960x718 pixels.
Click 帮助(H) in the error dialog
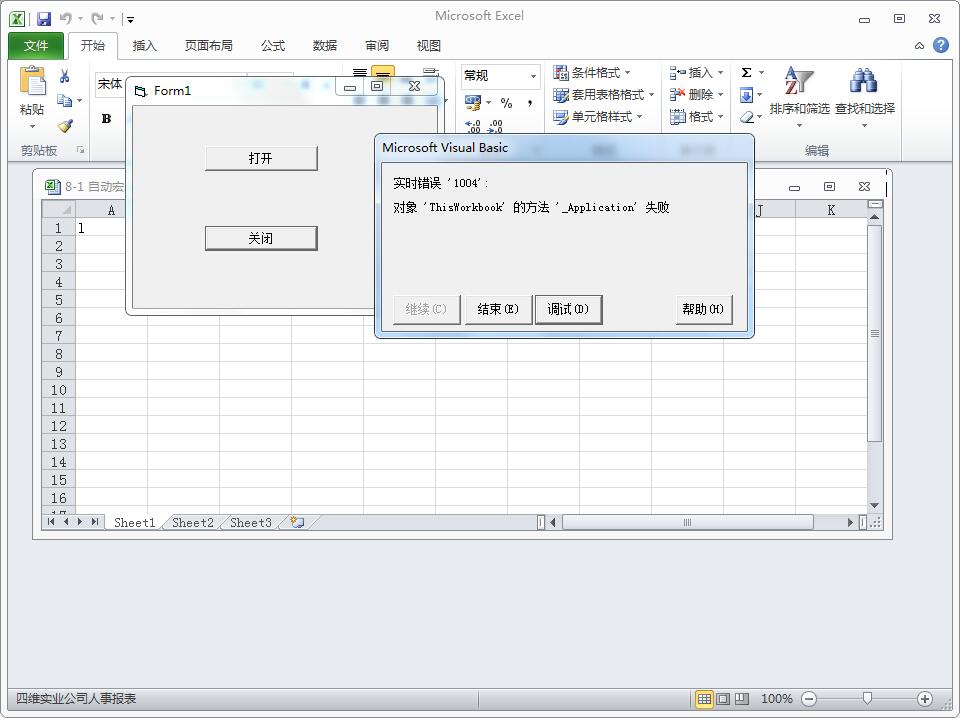(x=703, y=309)
